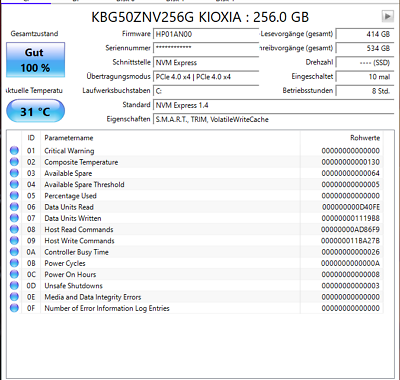This screenshot has width=400, height=380.
Task: Click the status circle for Power Cycles
Action: click(14, 263)
